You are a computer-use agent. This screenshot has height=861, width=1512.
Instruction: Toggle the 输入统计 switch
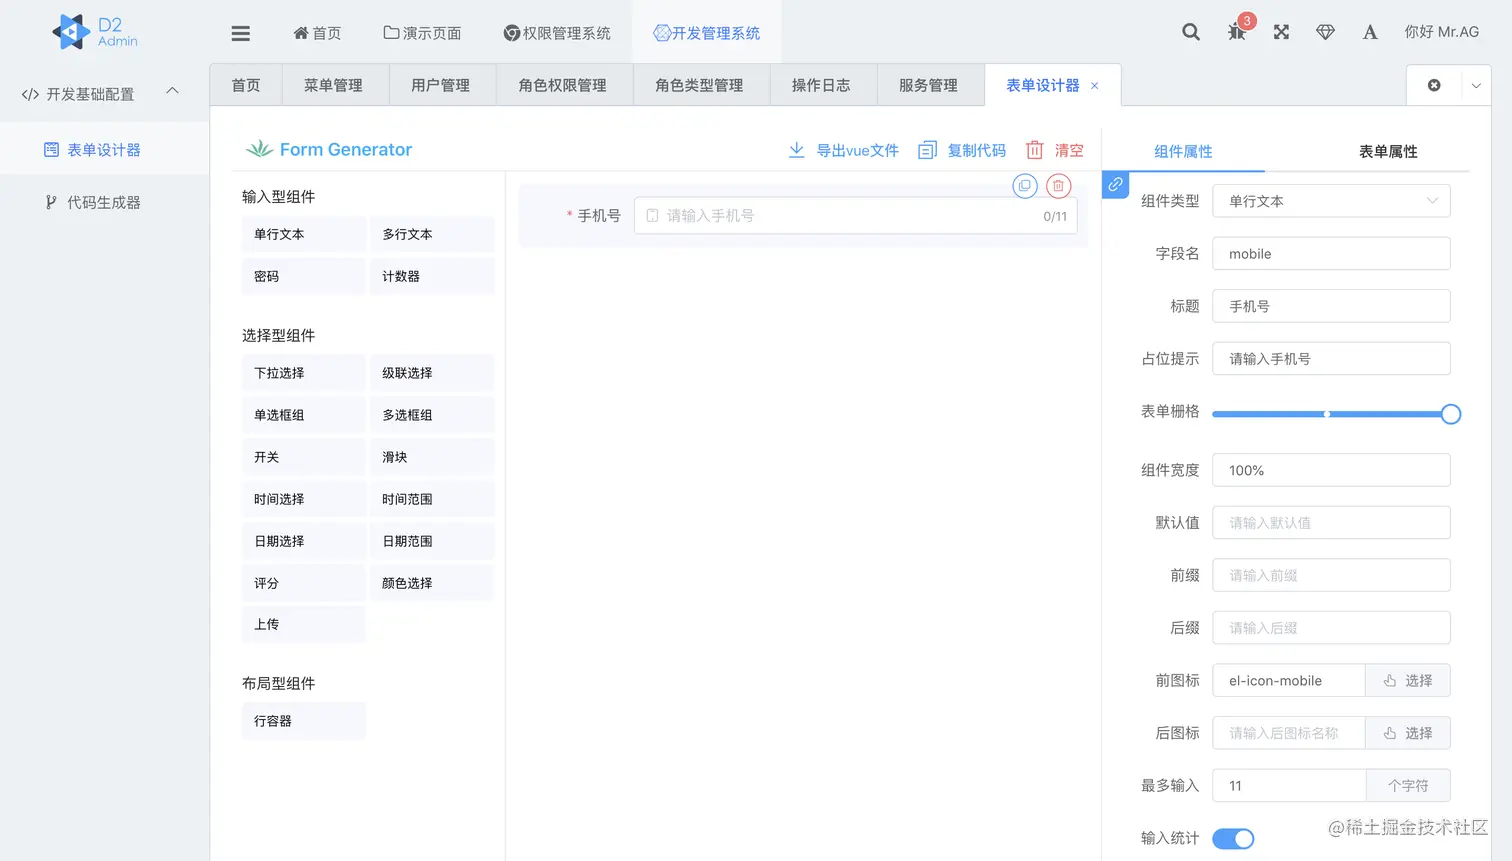pyautogui.click(x=1233, y=839)
